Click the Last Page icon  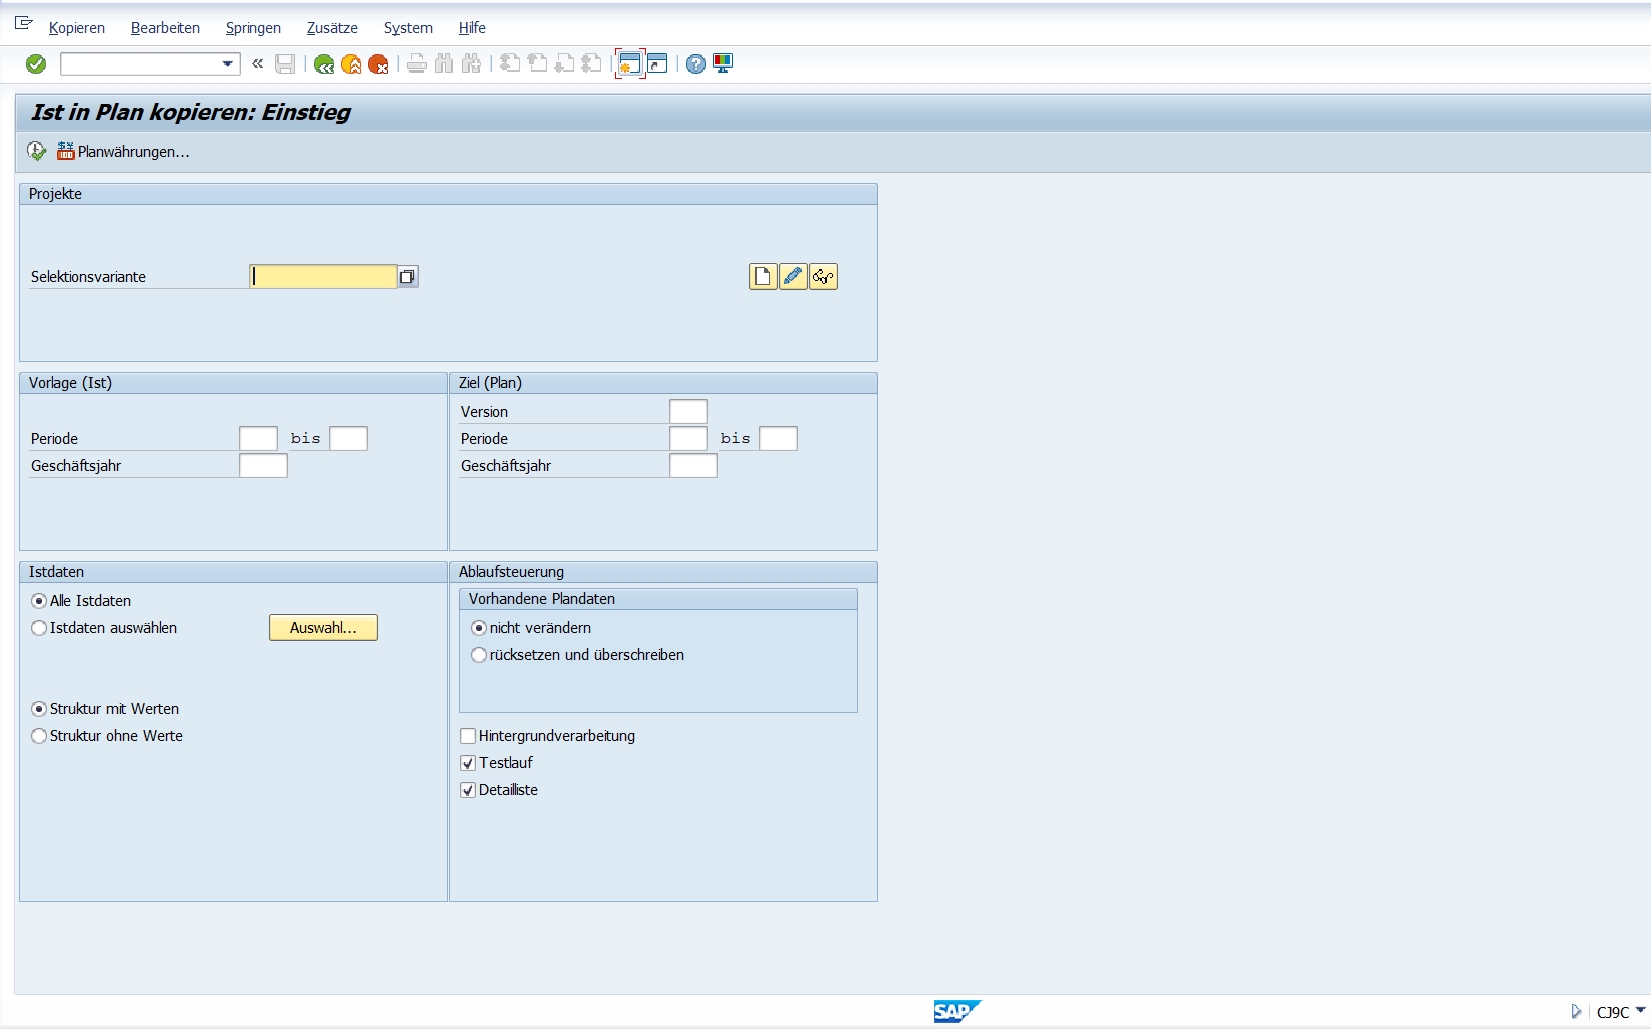pos(591,64)
